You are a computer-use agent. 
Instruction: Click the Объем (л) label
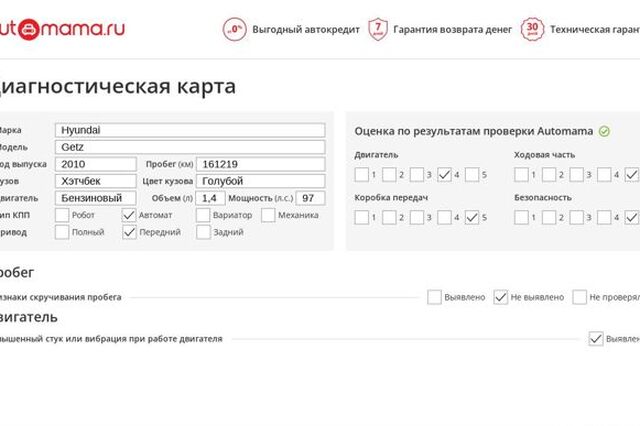pos(172,198)
